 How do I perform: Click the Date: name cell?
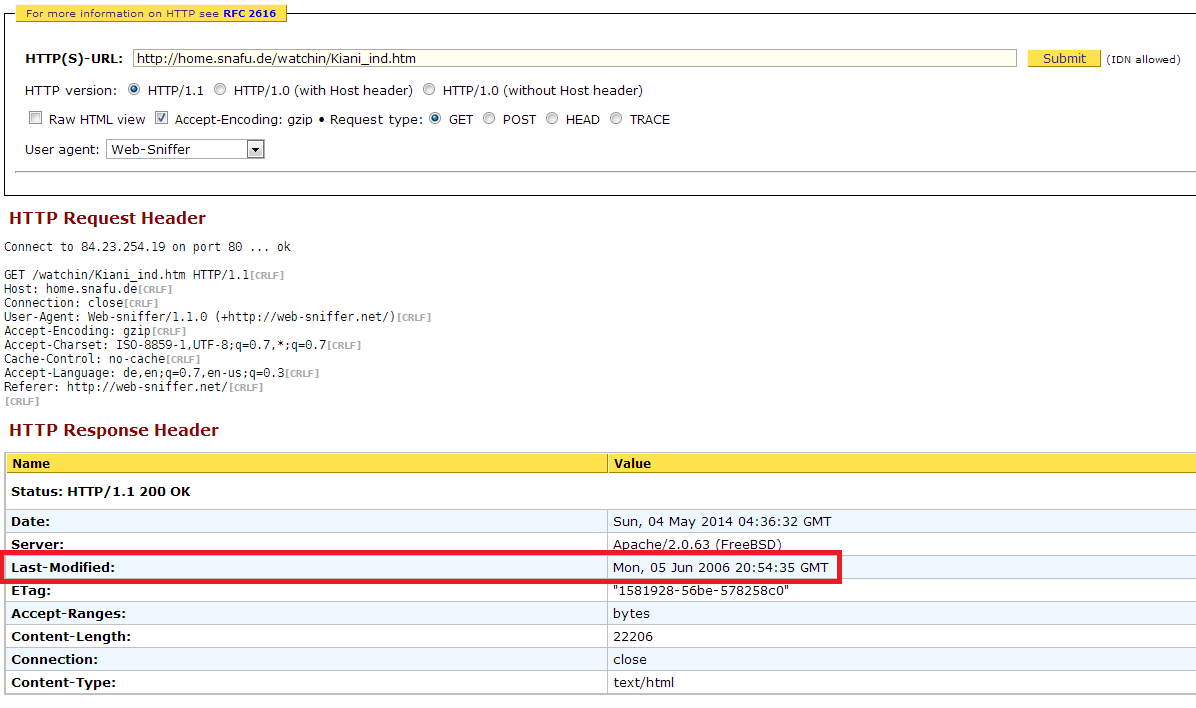pos(307,521)
